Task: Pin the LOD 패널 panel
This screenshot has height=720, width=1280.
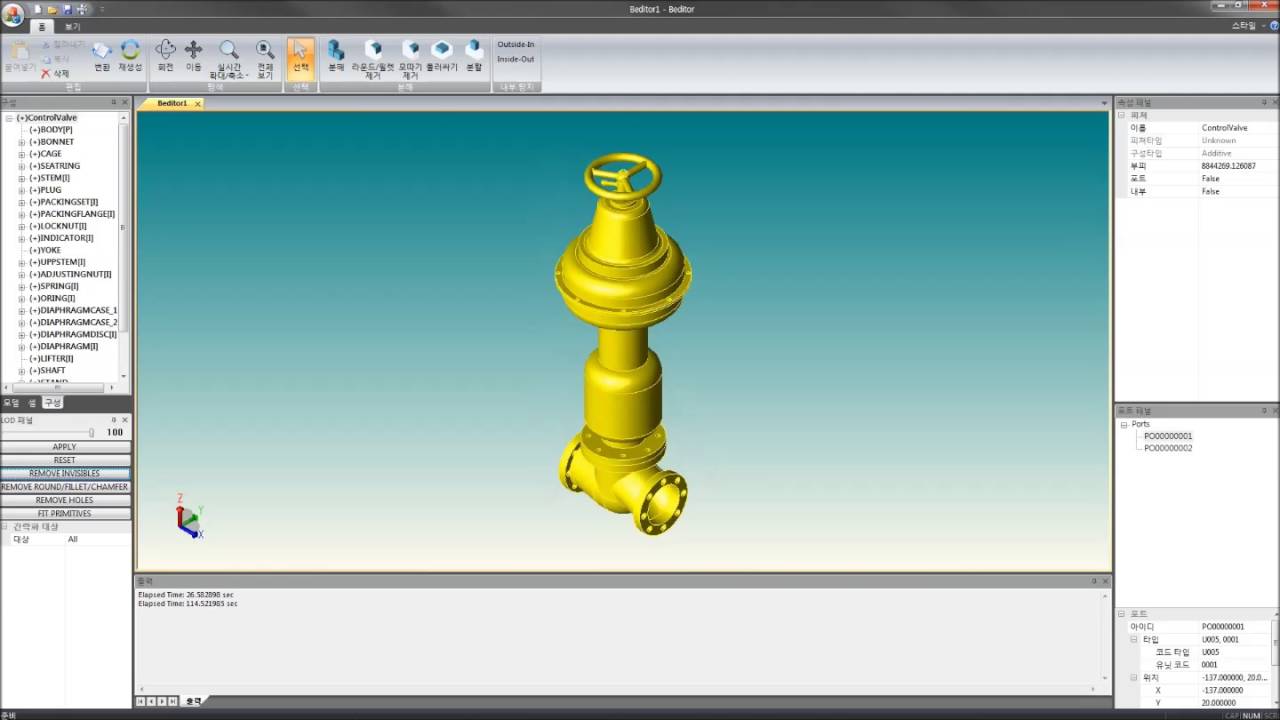Action: click(x=114, y=420)
